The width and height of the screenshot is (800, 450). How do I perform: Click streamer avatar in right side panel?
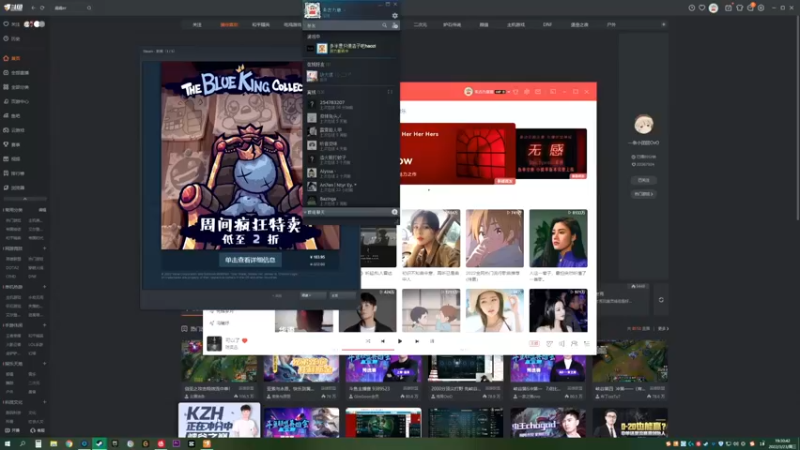(x=644, y=124)
